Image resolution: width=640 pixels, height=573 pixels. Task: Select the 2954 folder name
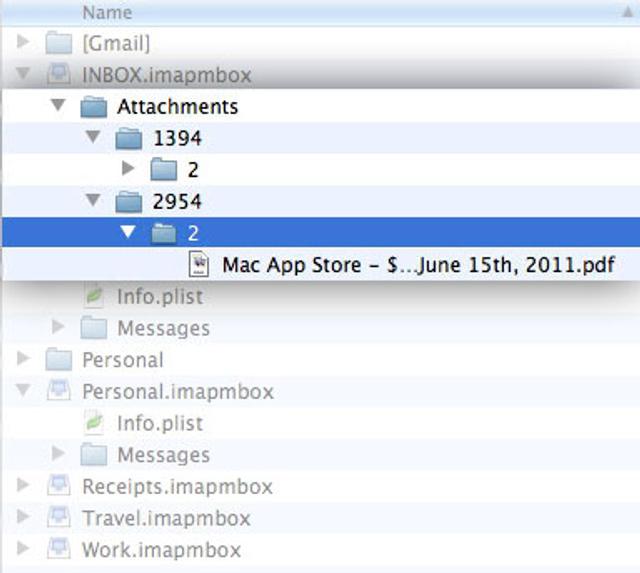177,202
